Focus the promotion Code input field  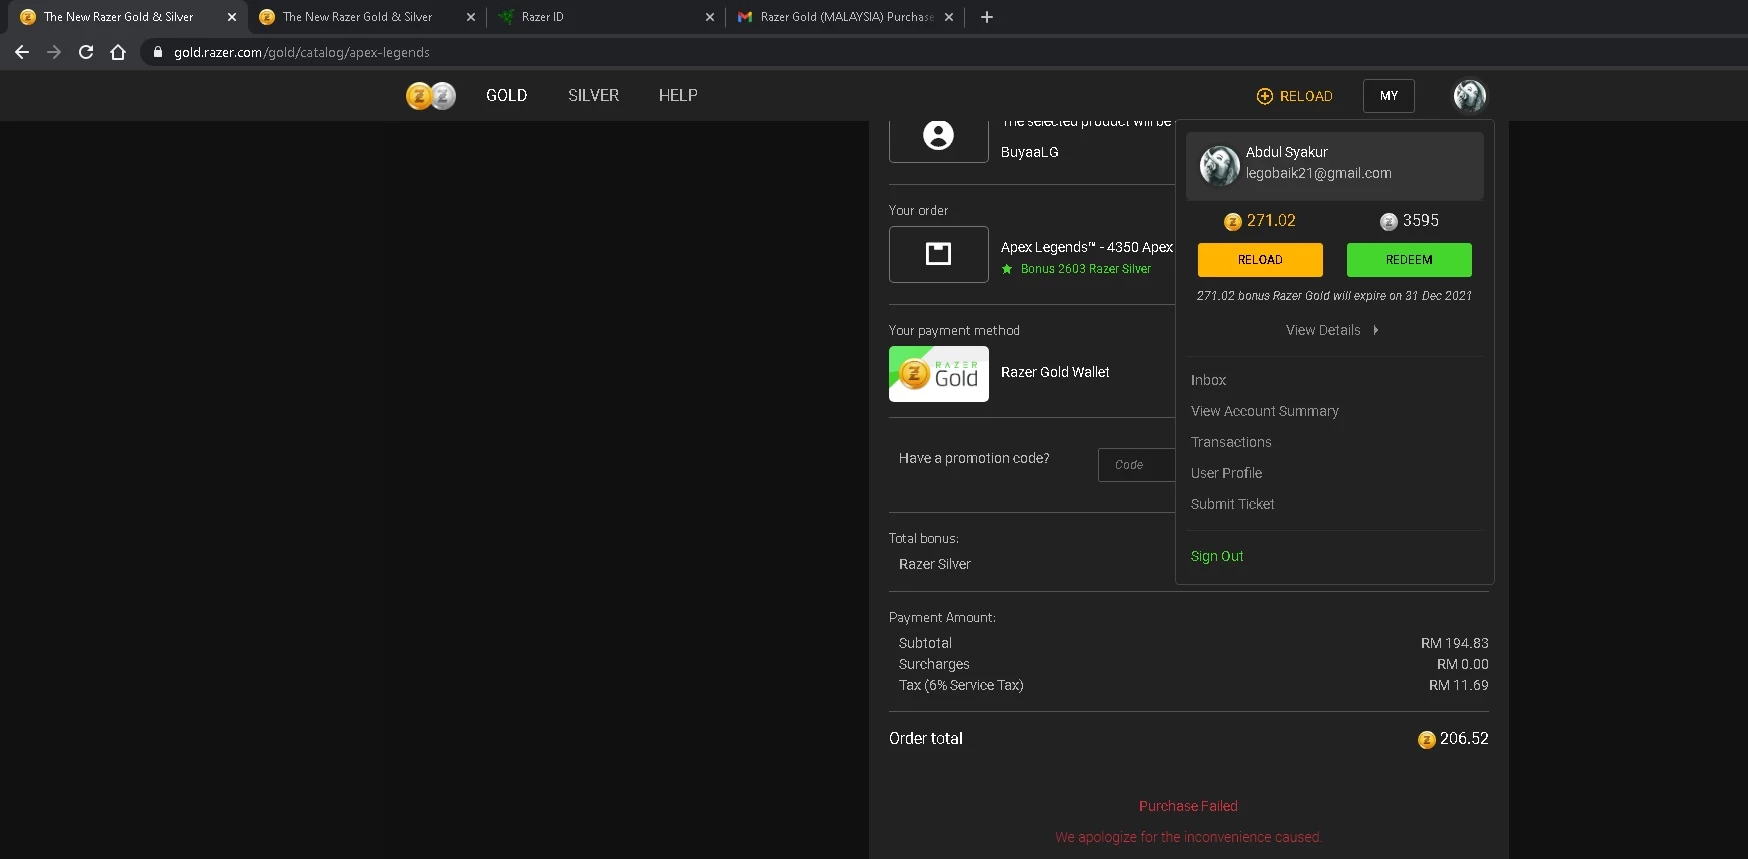click(x=1137, y=465)
